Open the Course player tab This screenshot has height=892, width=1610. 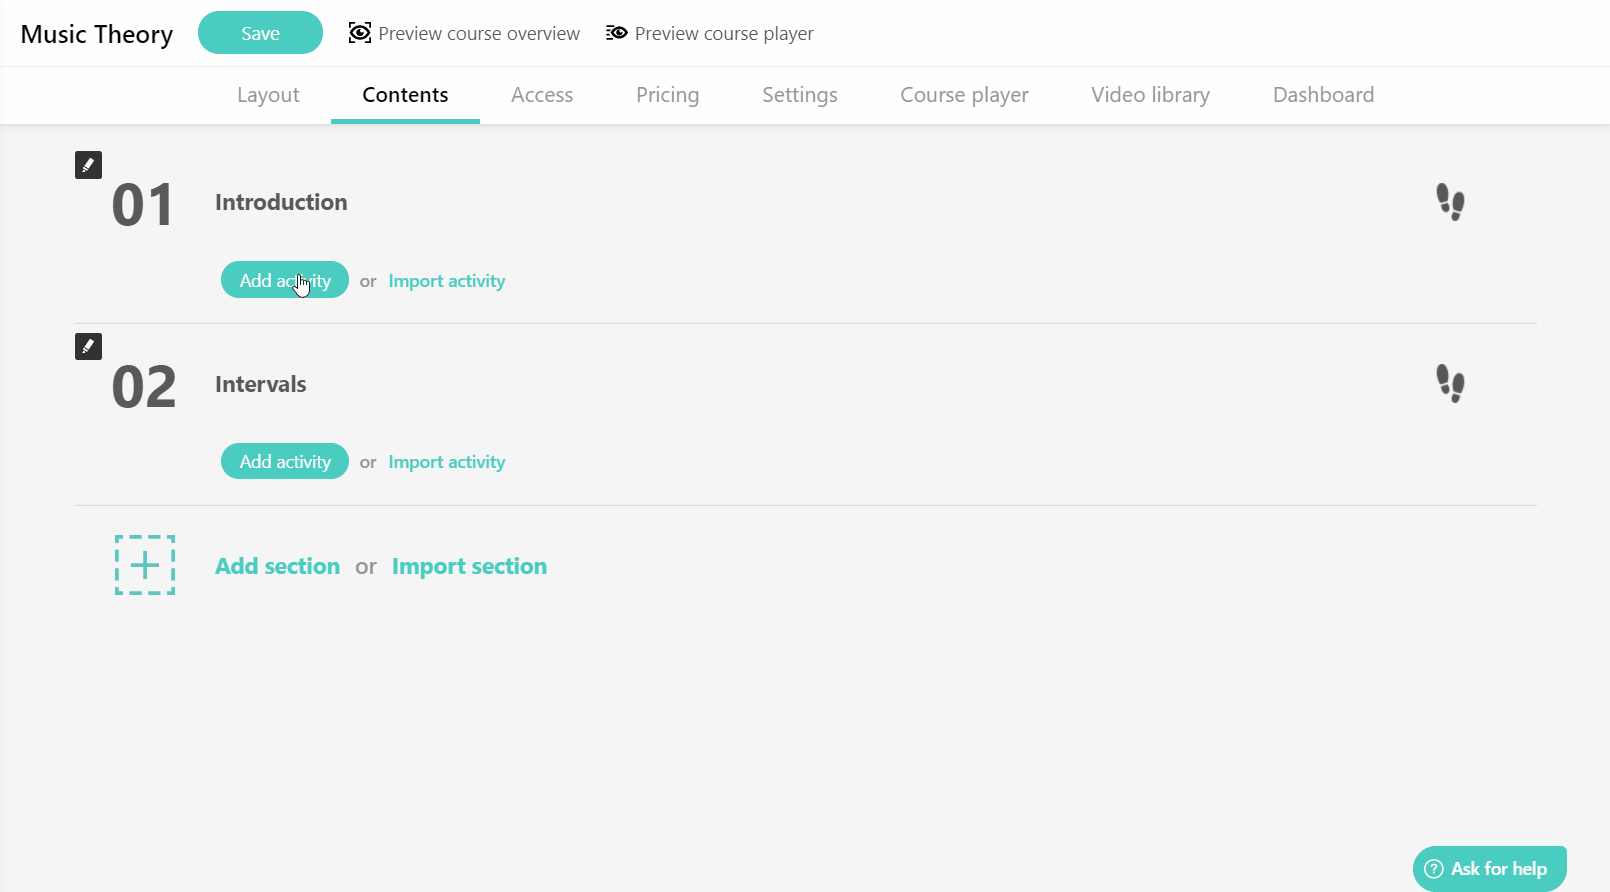[964, 95]
